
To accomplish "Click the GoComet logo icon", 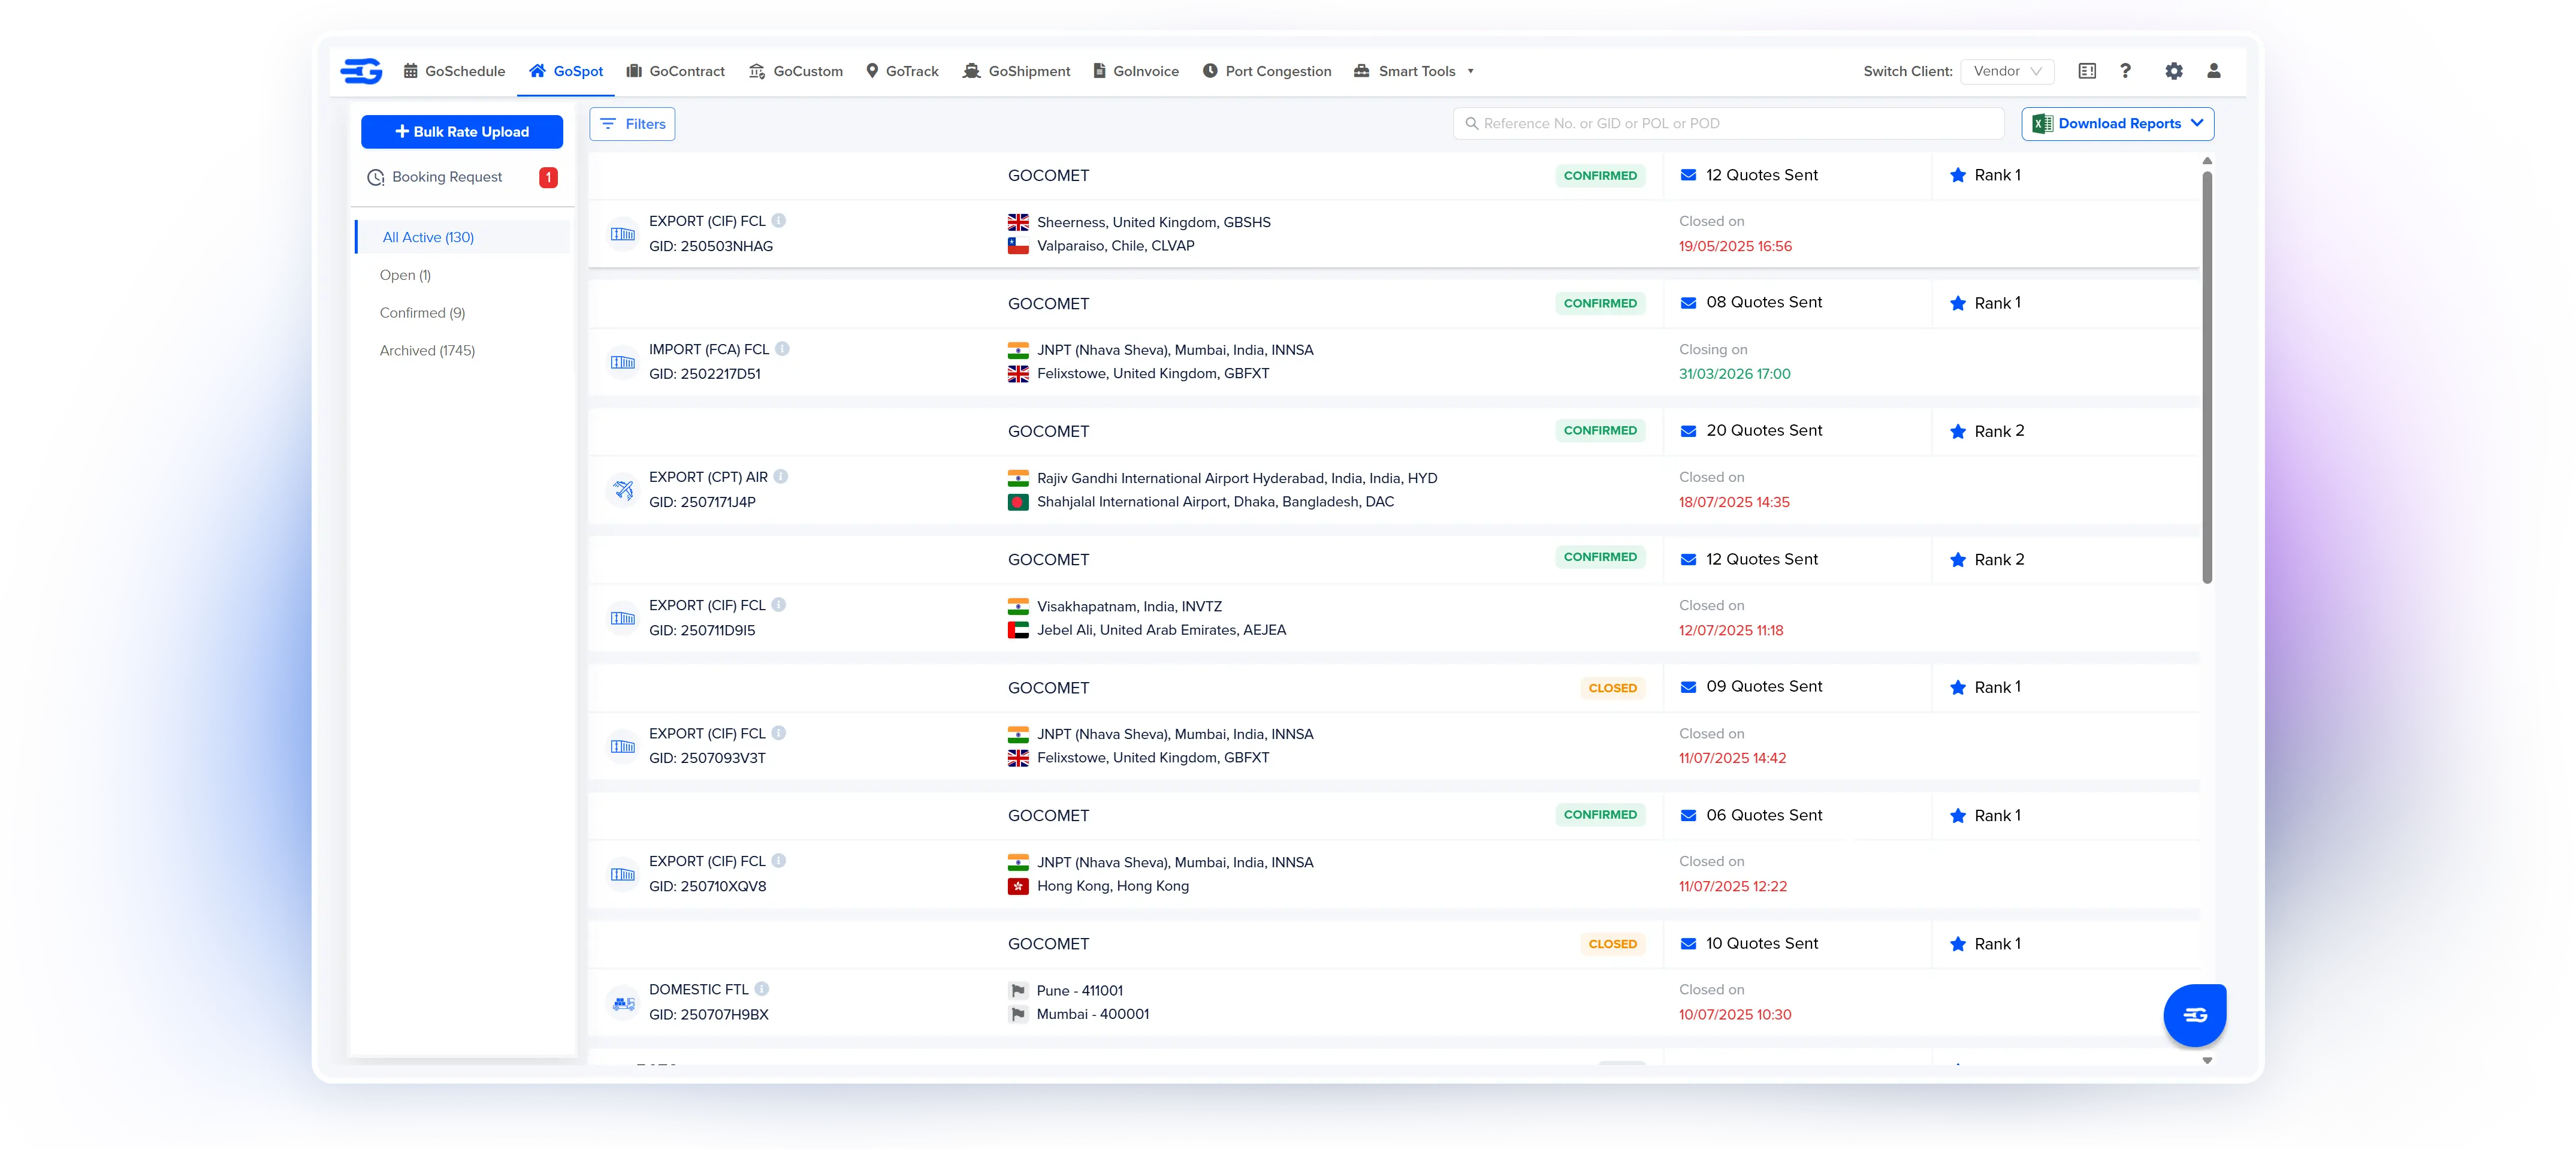I will coord(361,71).
